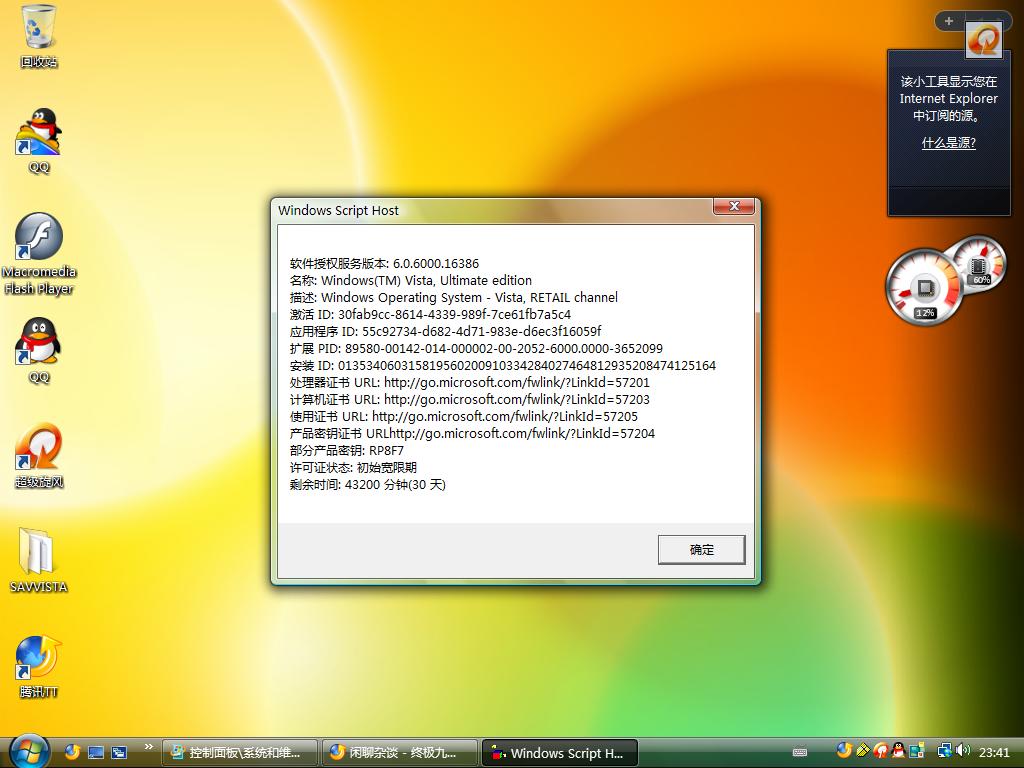Click the Switch Between Windows quick launch icon
The height and width of the screenshot is (768, 1024).
tap(119, 752)
